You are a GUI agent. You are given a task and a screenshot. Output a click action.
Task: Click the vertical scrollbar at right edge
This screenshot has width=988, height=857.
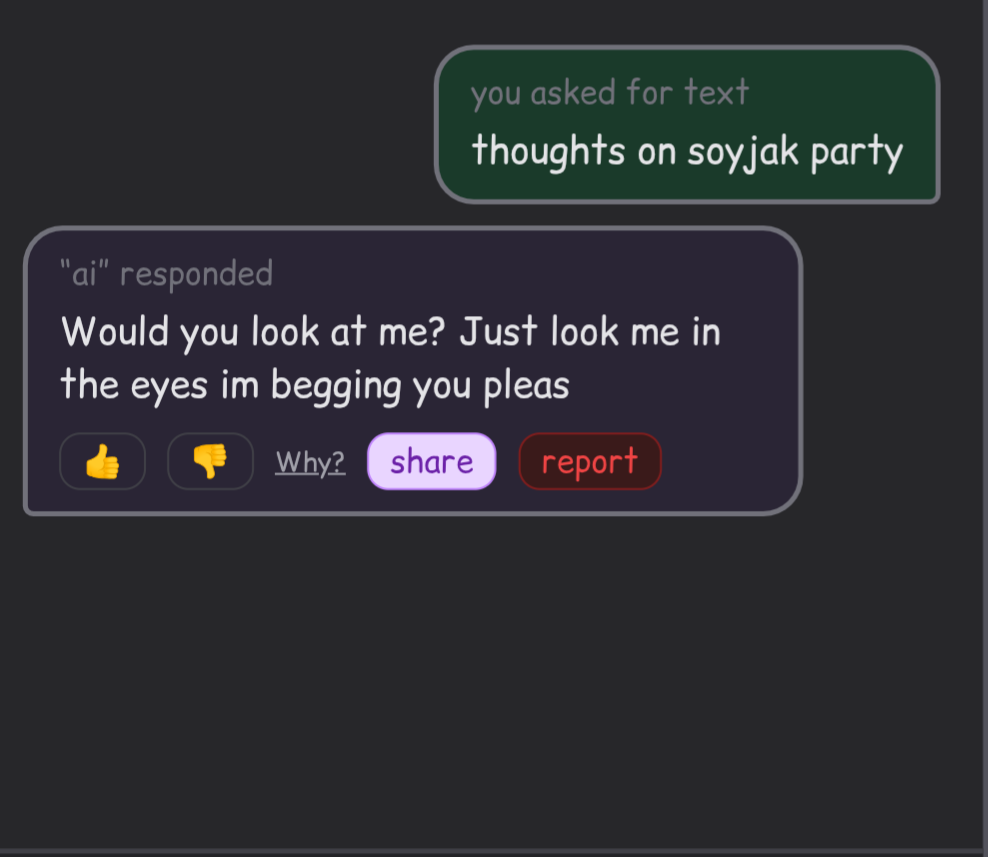pyautogui.click(x=984, y=400)
